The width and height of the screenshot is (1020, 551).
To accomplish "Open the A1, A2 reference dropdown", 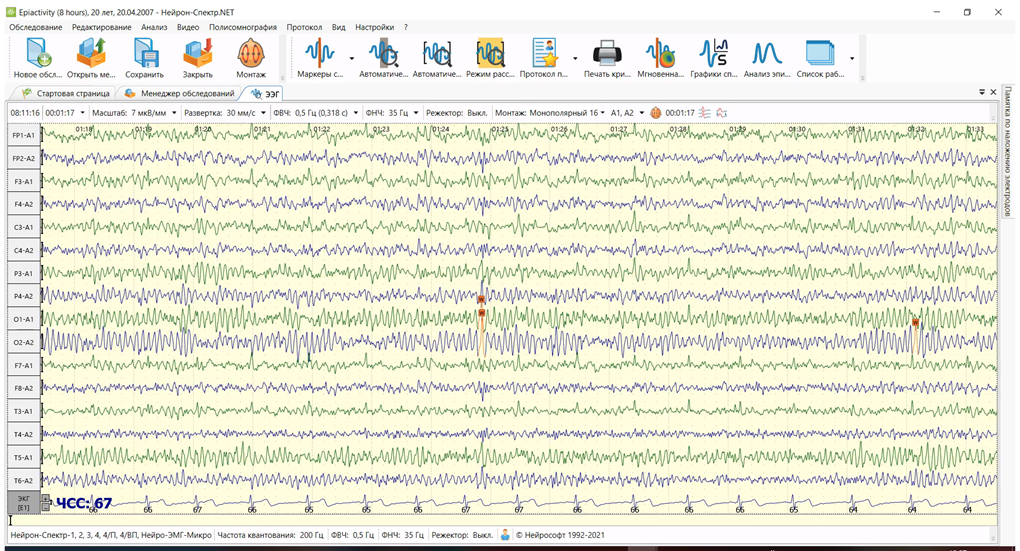I will pos(641,113).
